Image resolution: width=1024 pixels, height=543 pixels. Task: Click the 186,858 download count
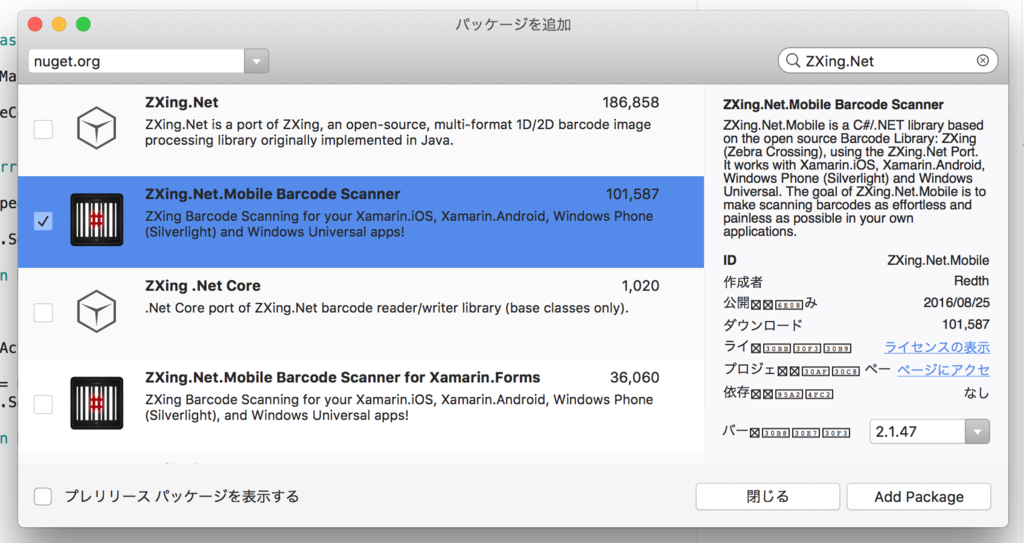point(630,103)
